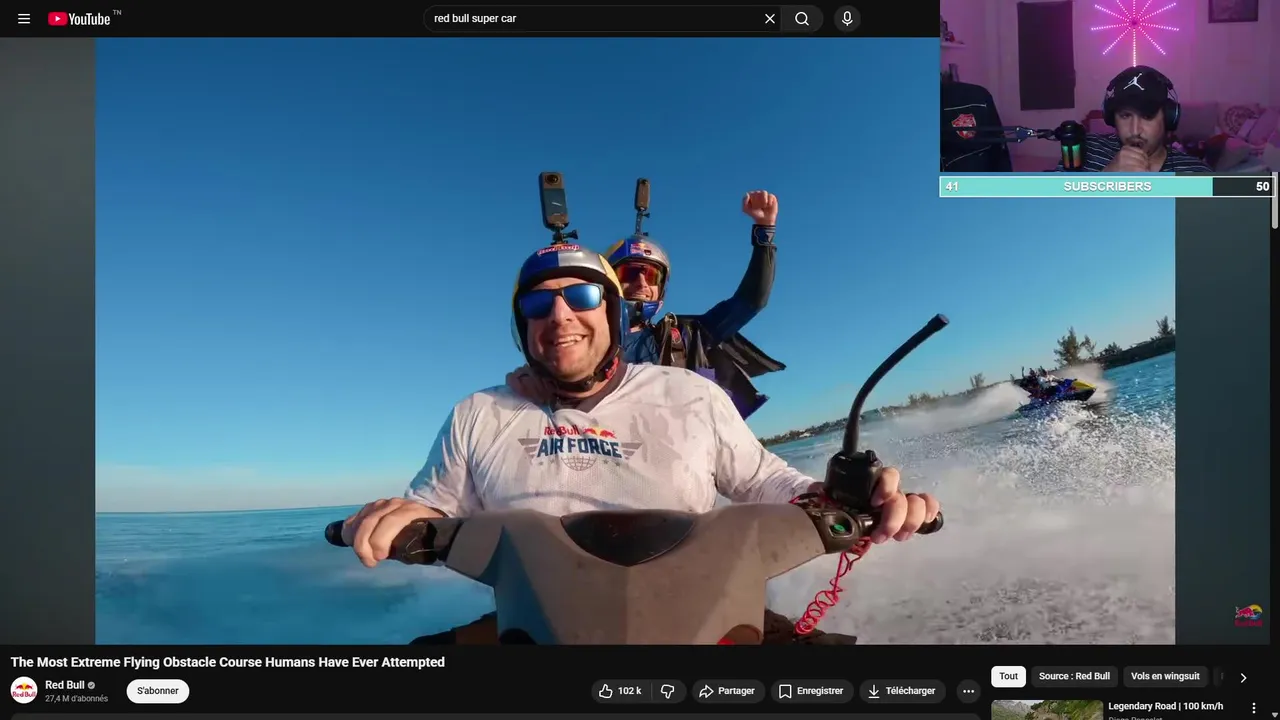Open options menu for Legendary Road video
This screenshot has height=720, width=1280.
1253,708
